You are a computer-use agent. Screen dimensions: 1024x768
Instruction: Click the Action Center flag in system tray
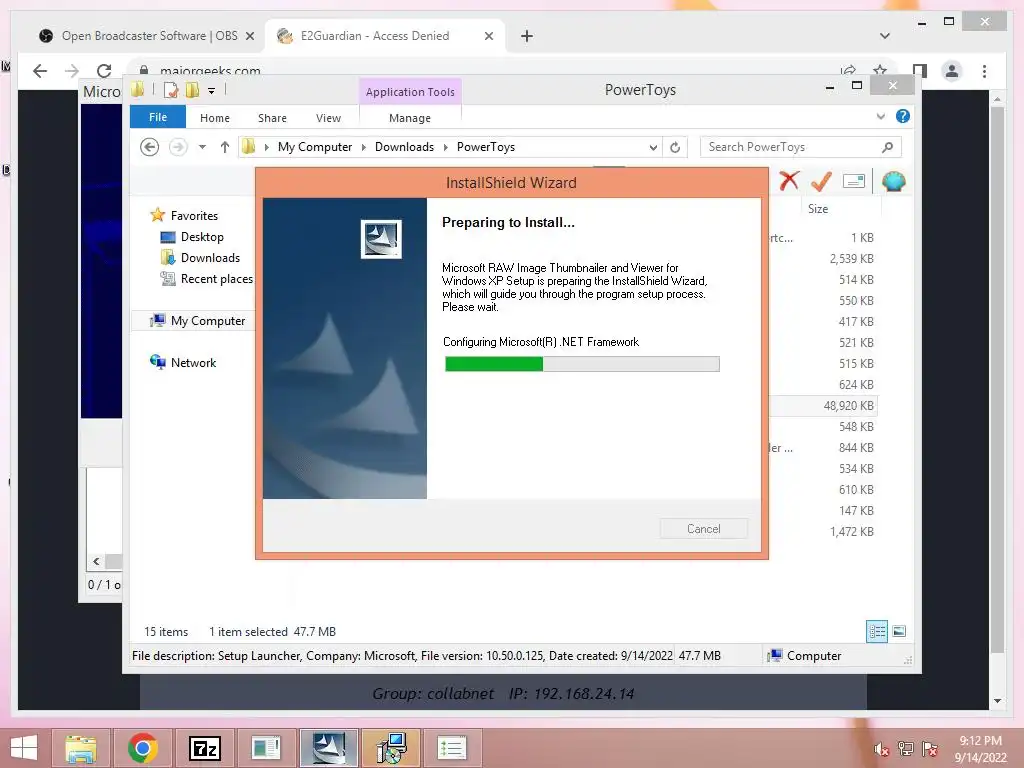(x=929, y=749)
